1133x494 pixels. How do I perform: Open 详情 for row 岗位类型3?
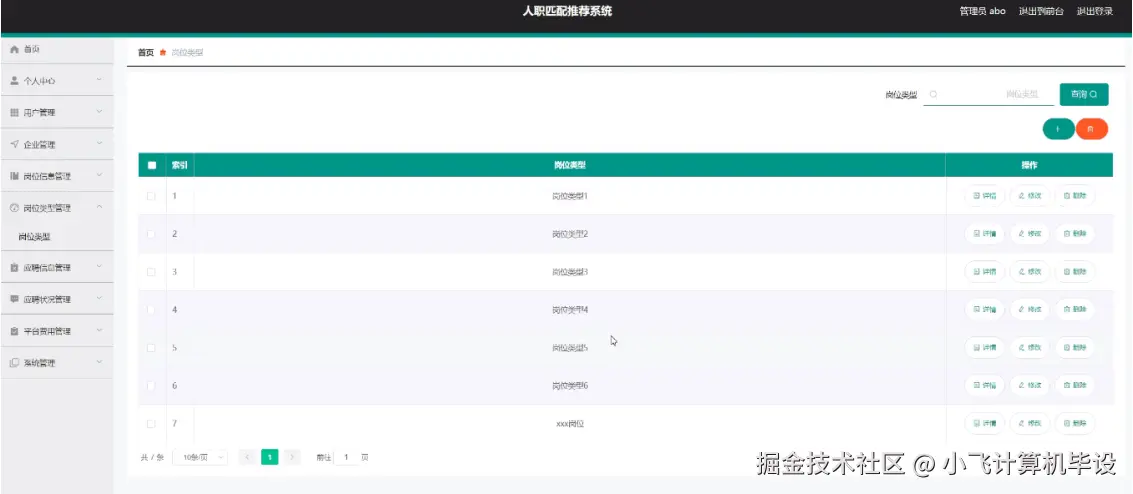(984, 272)
